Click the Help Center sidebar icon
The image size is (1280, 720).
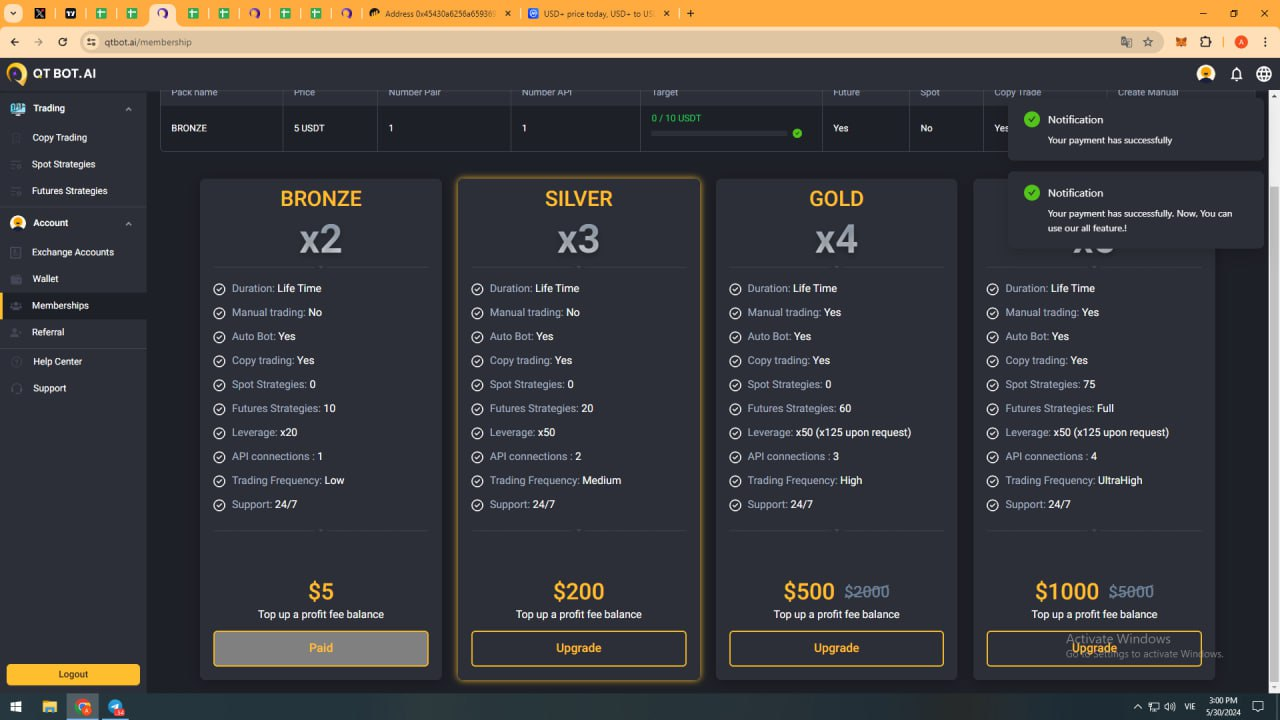(16, 361)
